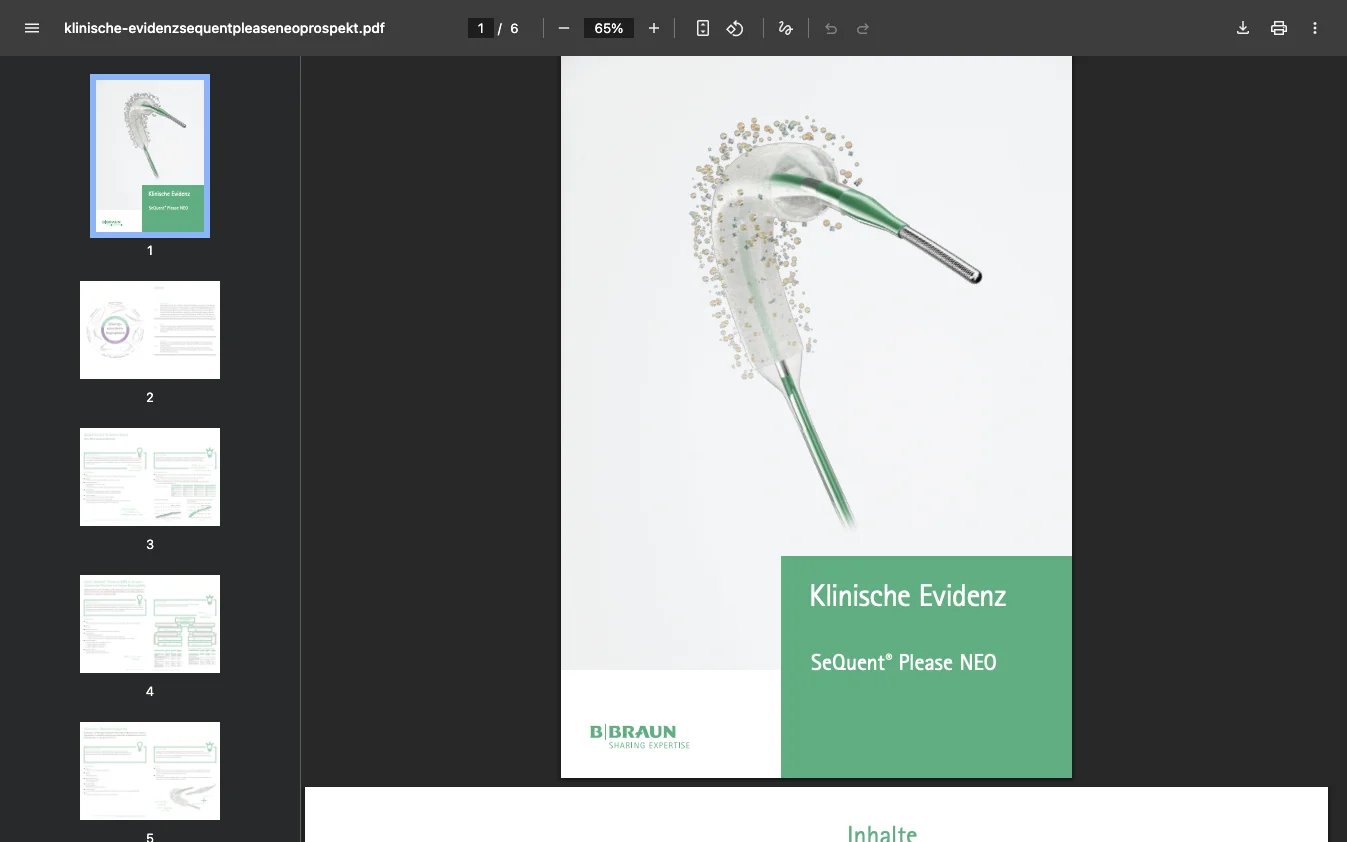Click the 65% zoom level field

click(x=609, y=28)
